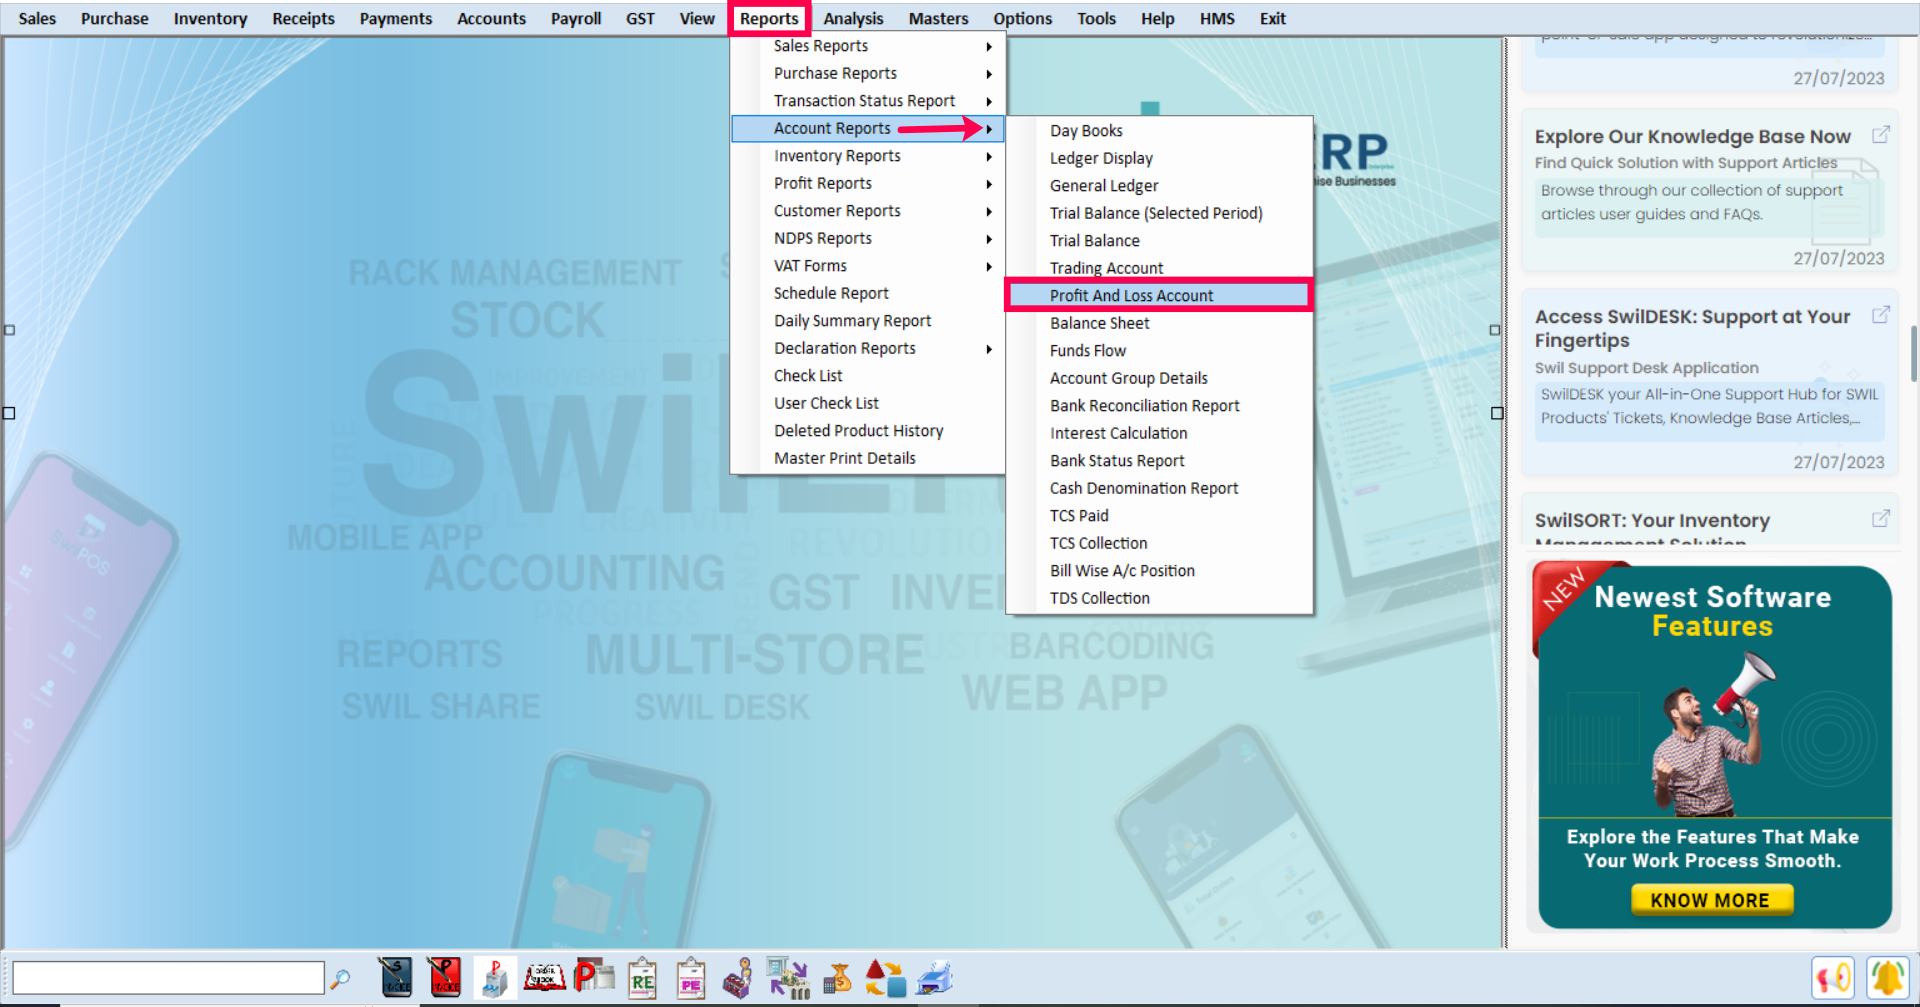Click the news panel vertical scrollbar thumb

click(x=1913, y=353)
